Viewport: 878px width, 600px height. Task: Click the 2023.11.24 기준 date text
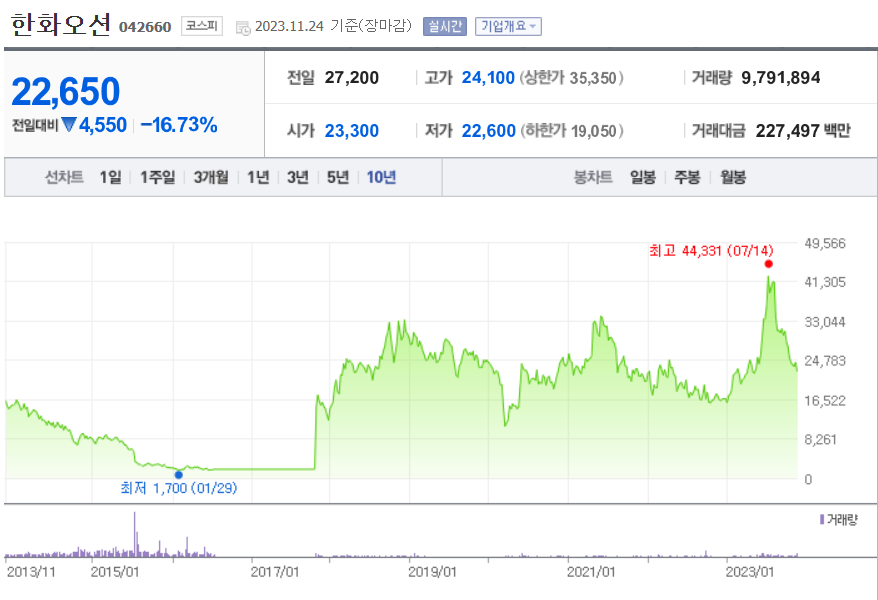[x=333, y=26]
